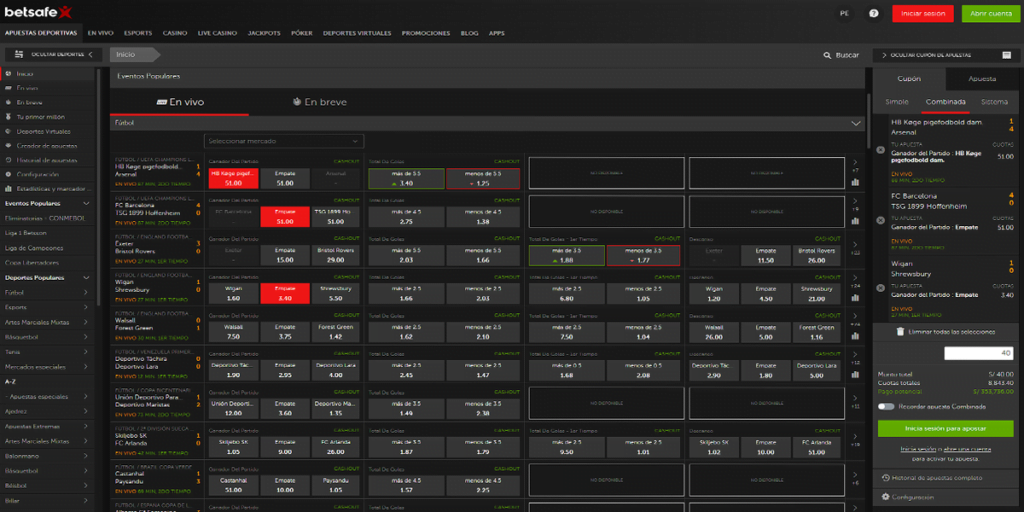Open coupon Configuración gear at bottom
The width and height of the screenshot is (1024, 512).
[x=885, y=497]
